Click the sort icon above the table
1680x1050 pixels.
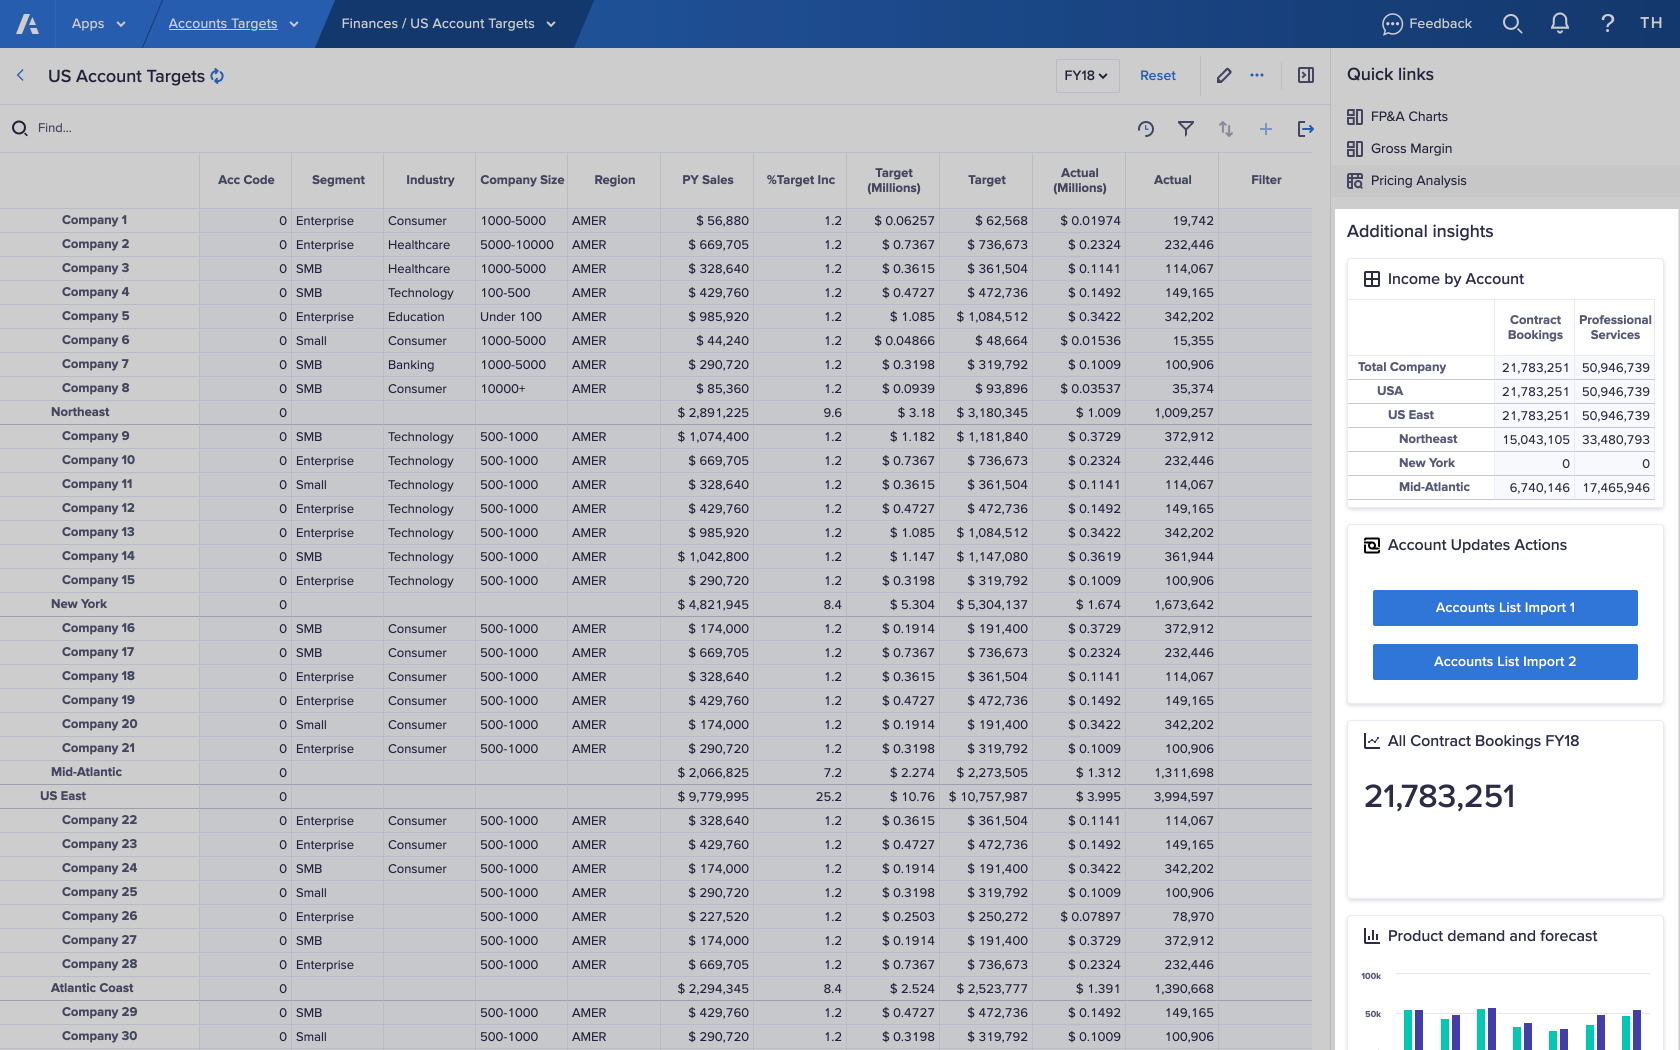coord(1225,128)
